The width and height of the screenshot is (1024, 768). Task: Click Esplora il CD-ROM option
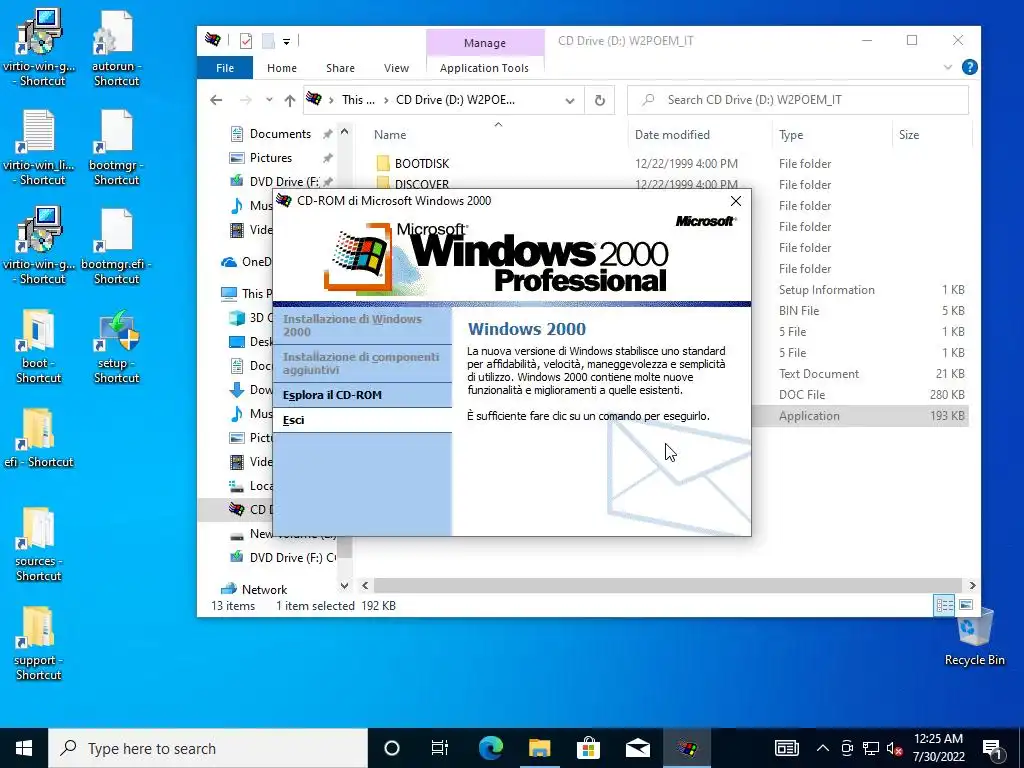[x=362, y=395]
